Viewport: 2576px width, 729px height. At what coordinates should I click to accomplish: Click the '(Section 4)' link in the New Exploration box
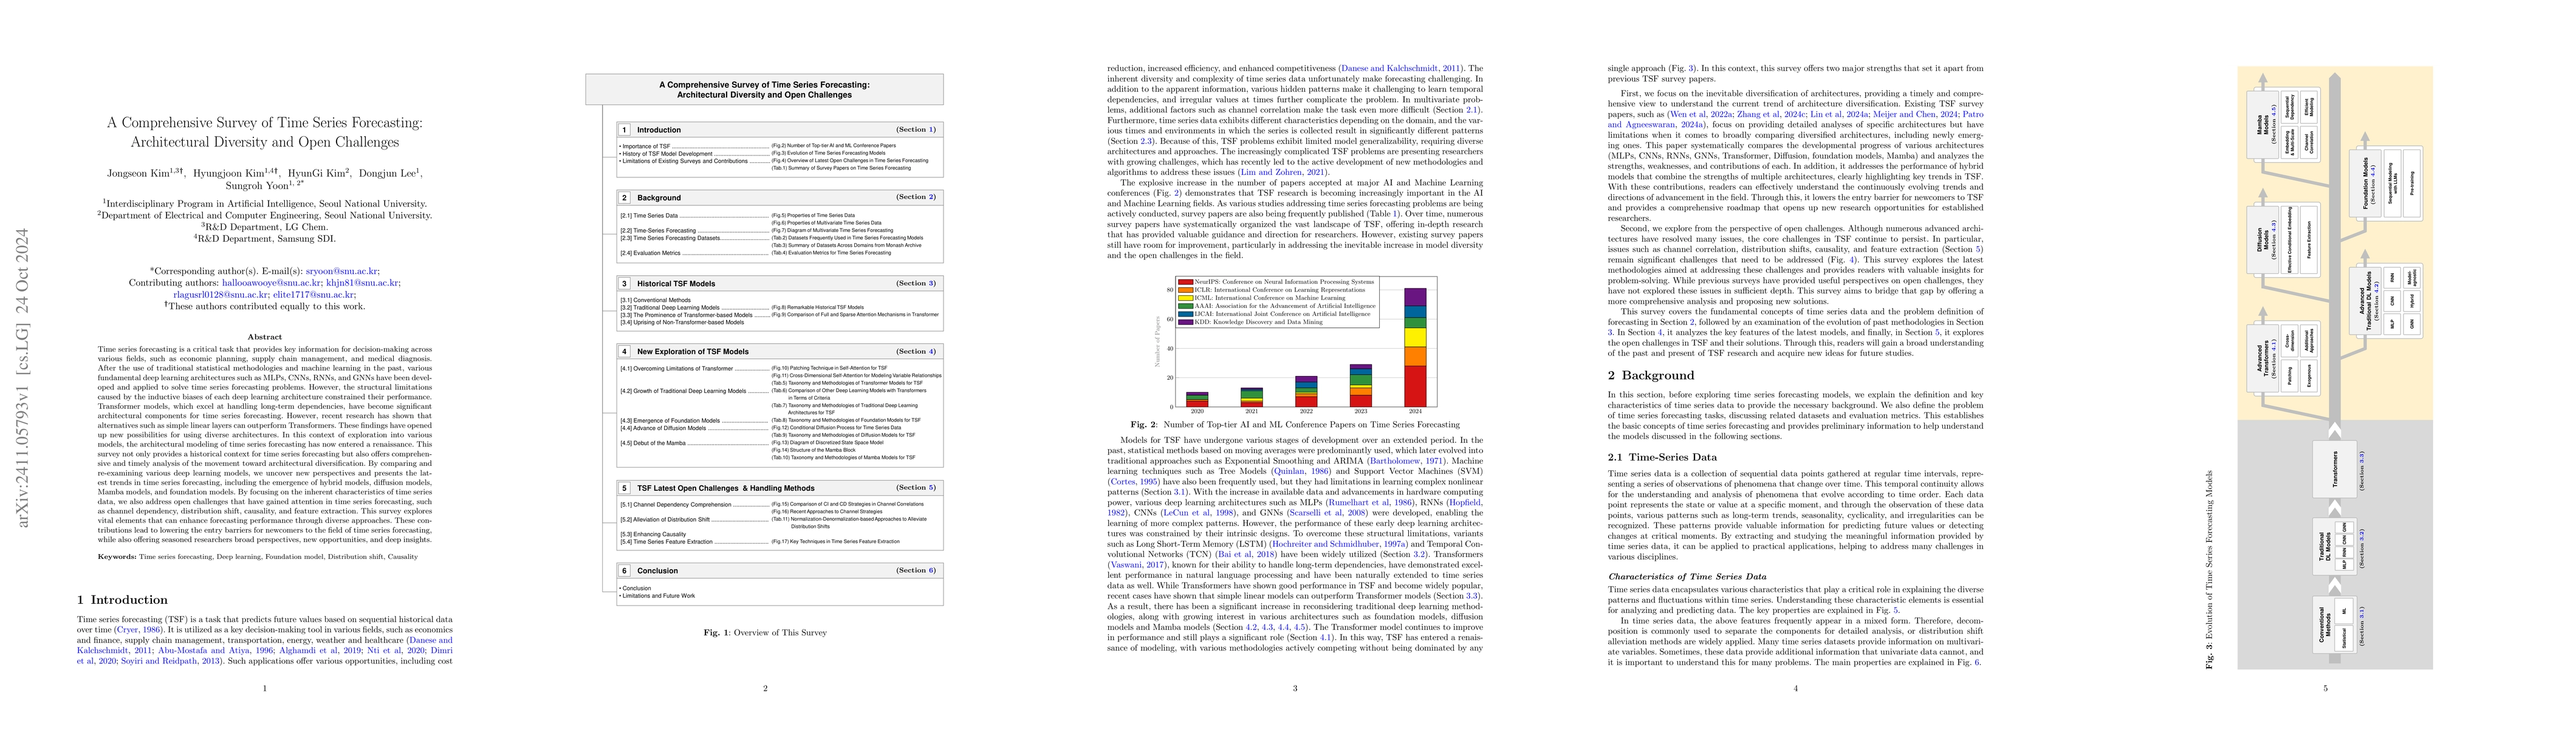point(916,351)
